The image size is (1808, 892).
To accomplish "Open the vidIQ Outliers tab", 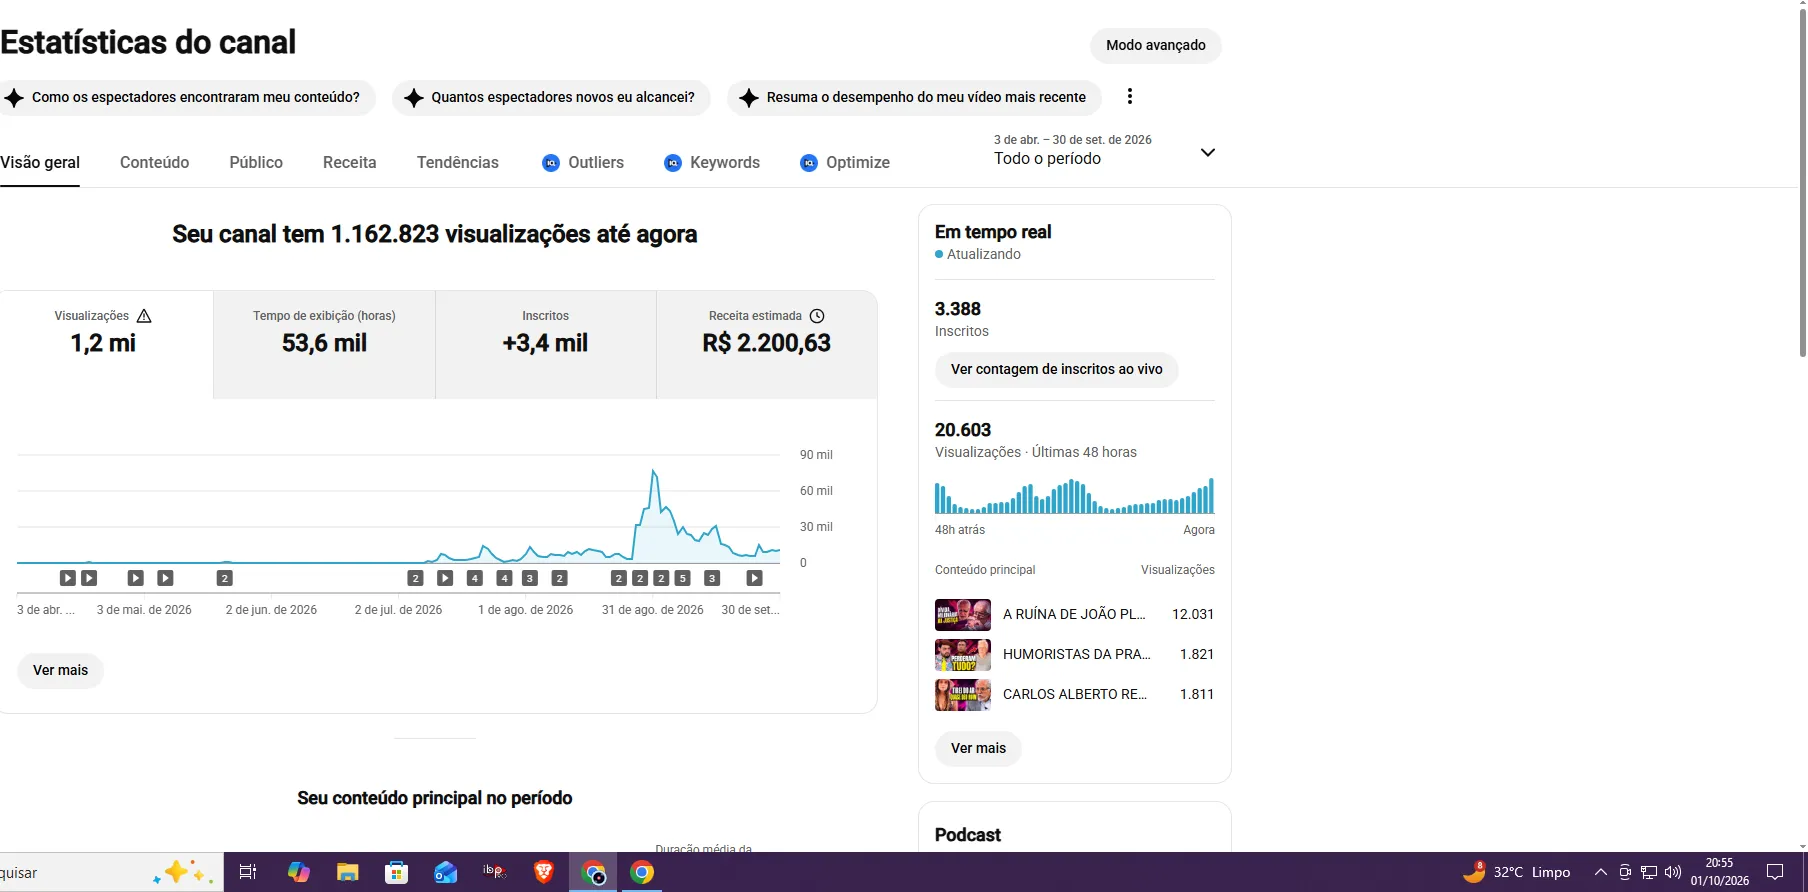I will pos(583,162).
